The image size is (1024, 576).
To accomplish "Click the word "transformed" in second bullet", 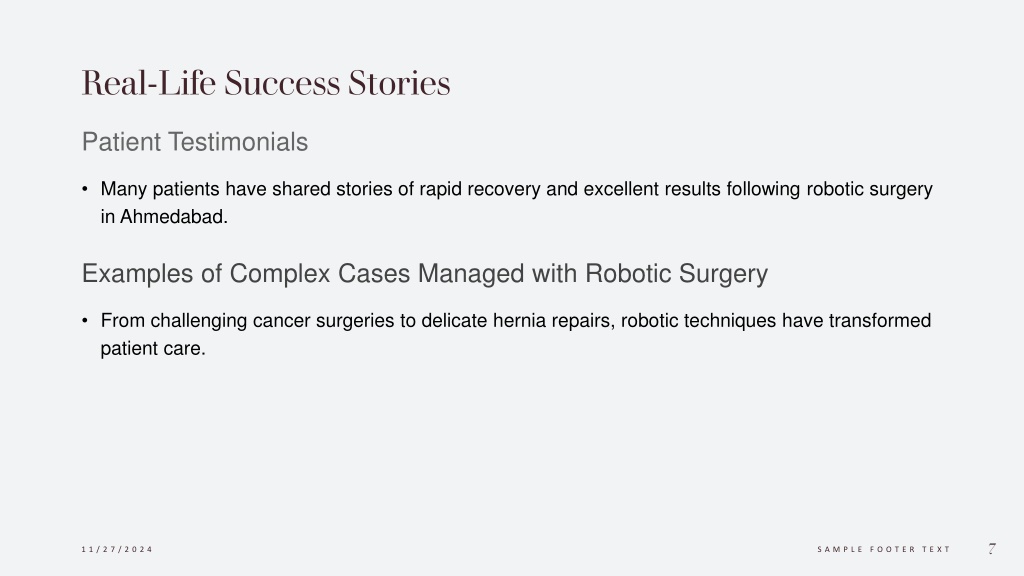I will (880, 321).
